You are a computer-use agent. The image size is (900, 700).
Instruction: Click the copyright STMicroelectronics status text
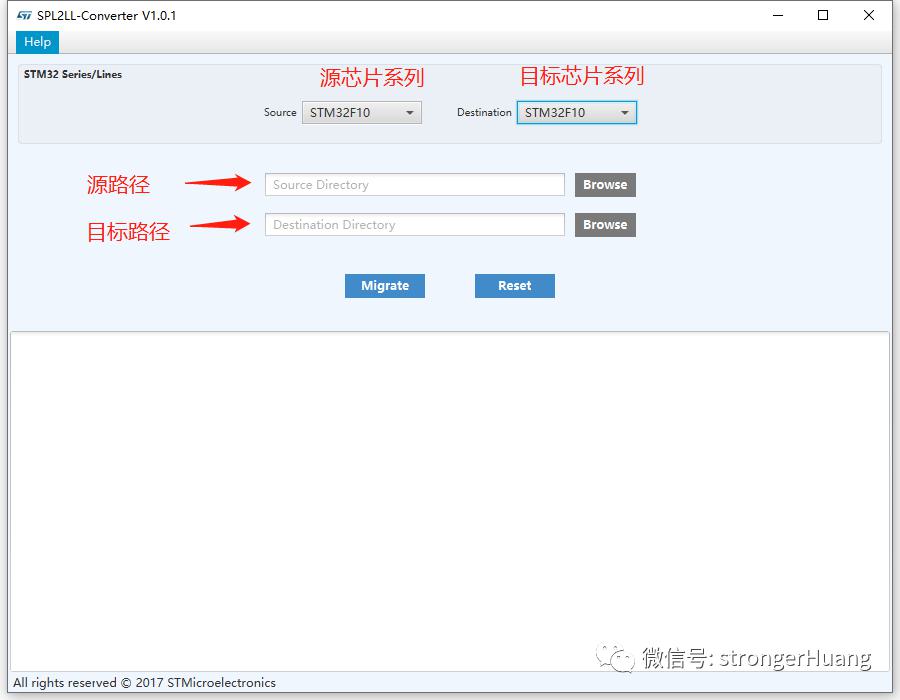coord(144,683)
